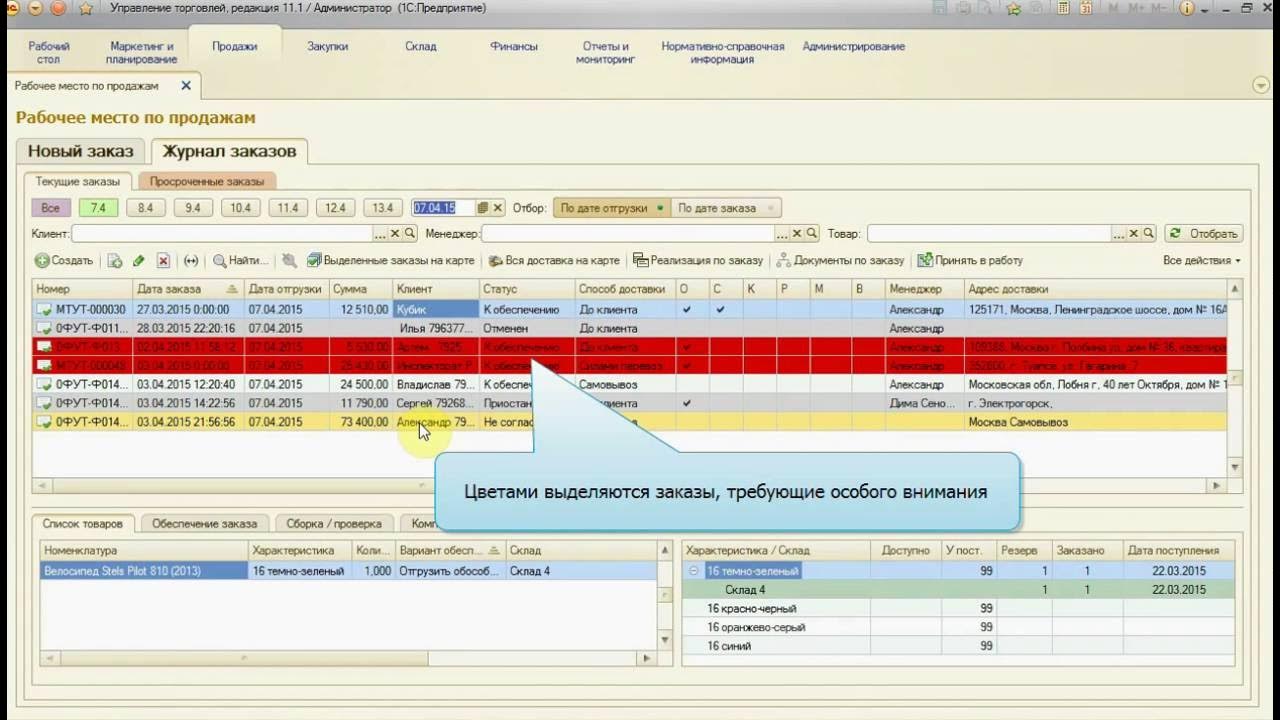Filter orders by date 13.4
This screenshot has height=720, width=1280.
[x=382, y=208]
